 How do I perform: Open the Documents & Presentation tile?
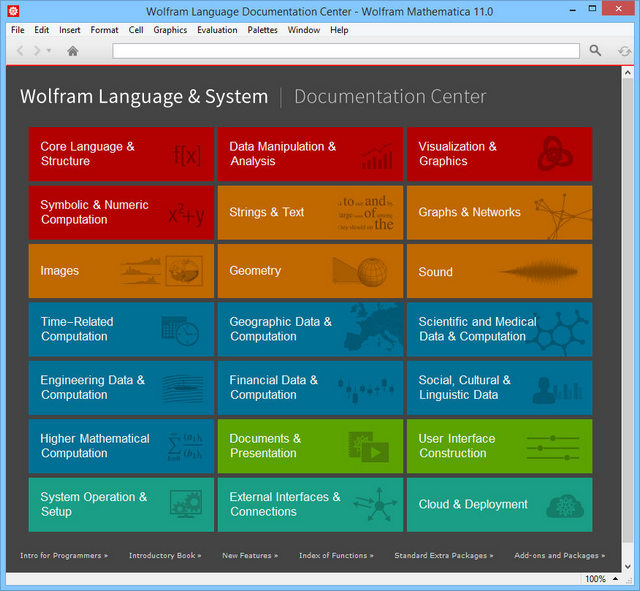310,446
